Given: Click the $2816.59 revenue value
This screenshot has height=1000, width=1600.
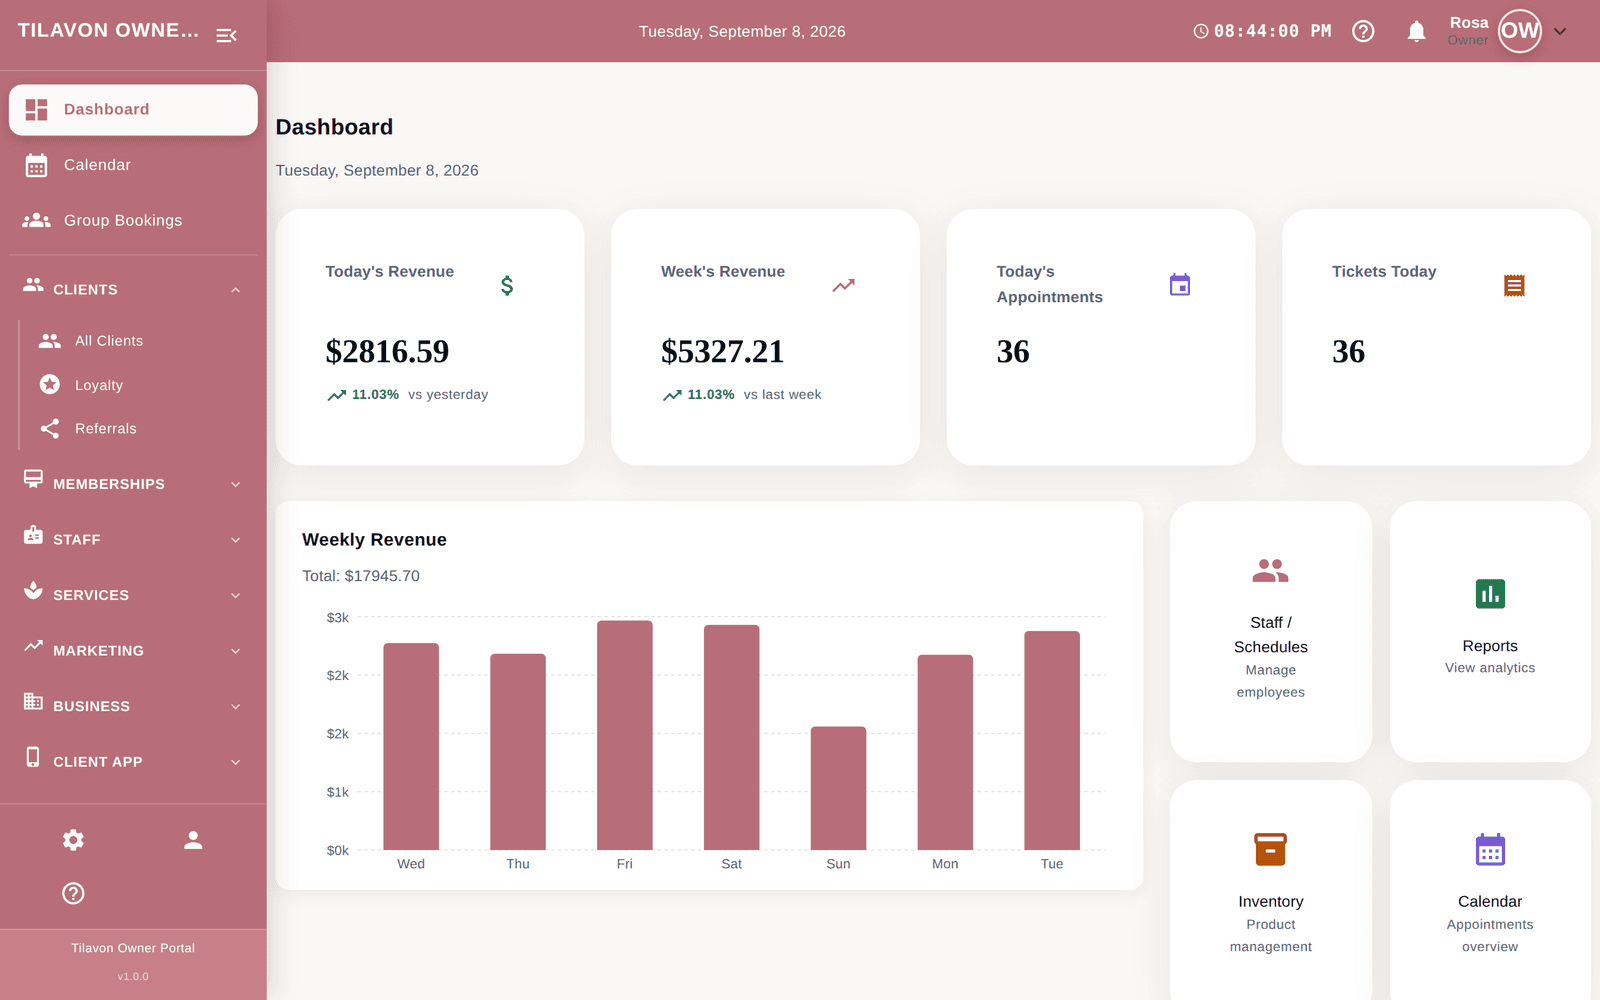Looking at the screenshot, I should coord(387,352).
